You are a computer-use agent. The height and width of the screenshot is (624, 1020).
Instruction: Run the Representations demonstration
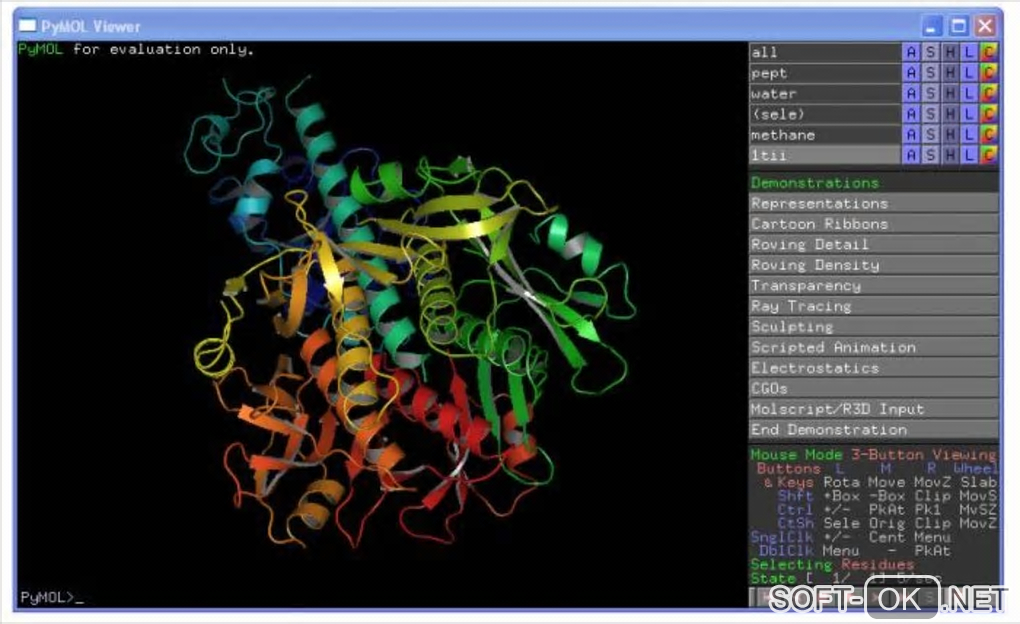click(874, 203)
